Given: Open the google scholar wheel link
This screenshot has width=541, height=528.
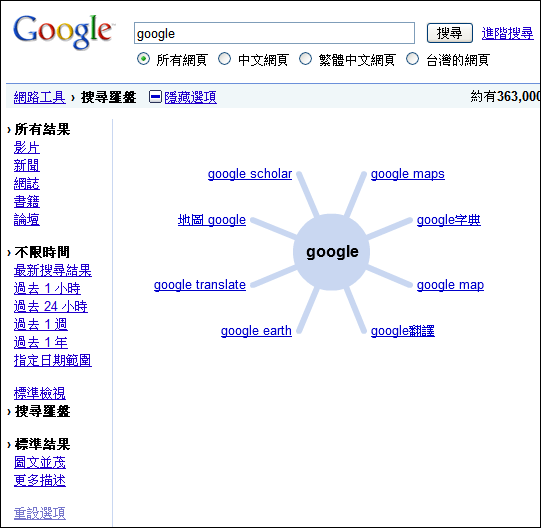Looking at the screenshot, I should tap(250, 174).
